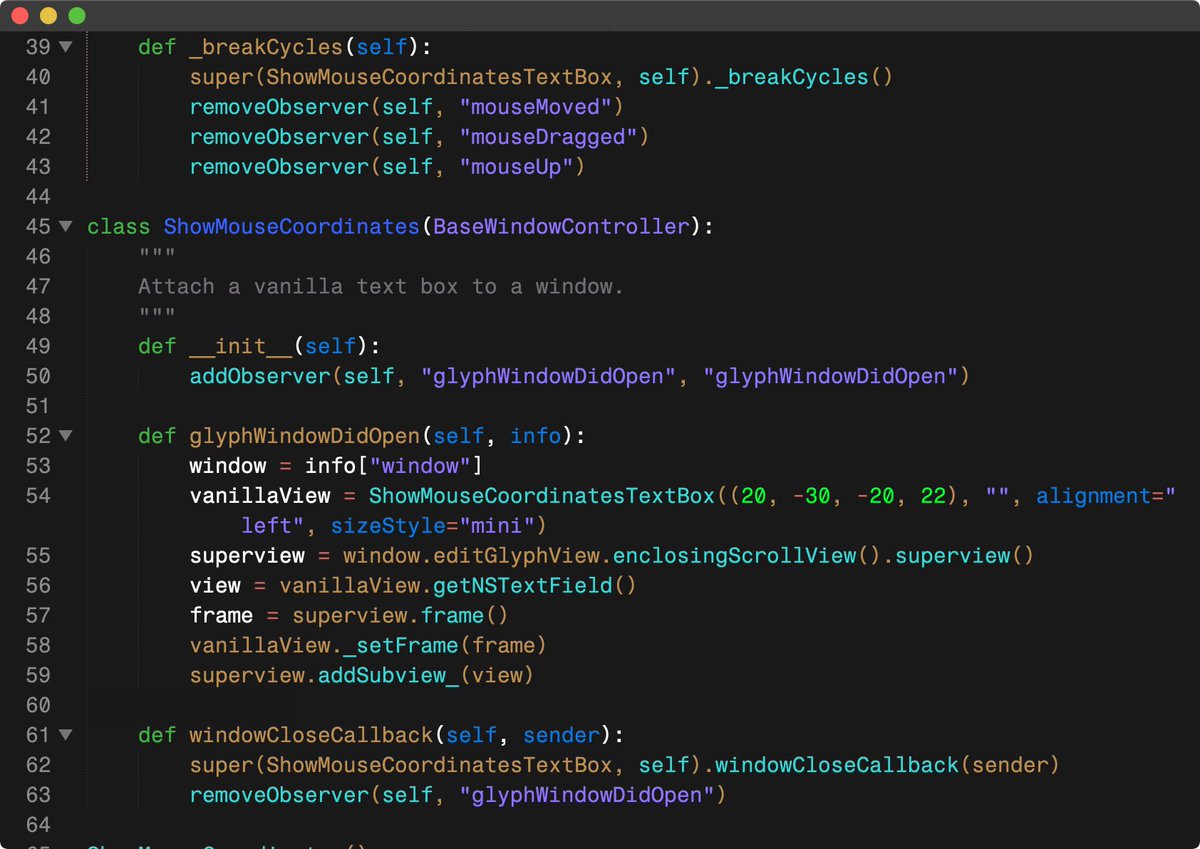Collapse the ShowMouseCoordinates class fold at line 45

(66, 226)
